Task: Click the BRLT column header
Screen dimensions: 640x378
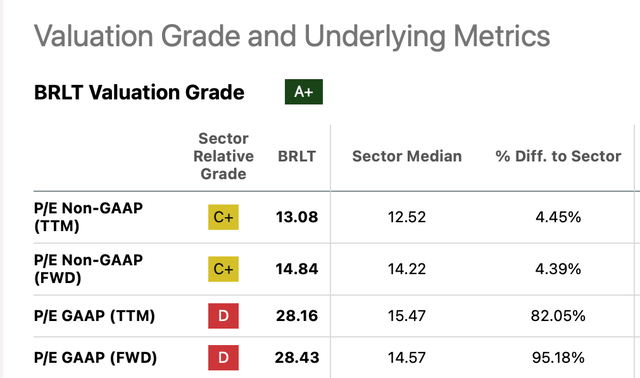Action: [x=297, y=156]
